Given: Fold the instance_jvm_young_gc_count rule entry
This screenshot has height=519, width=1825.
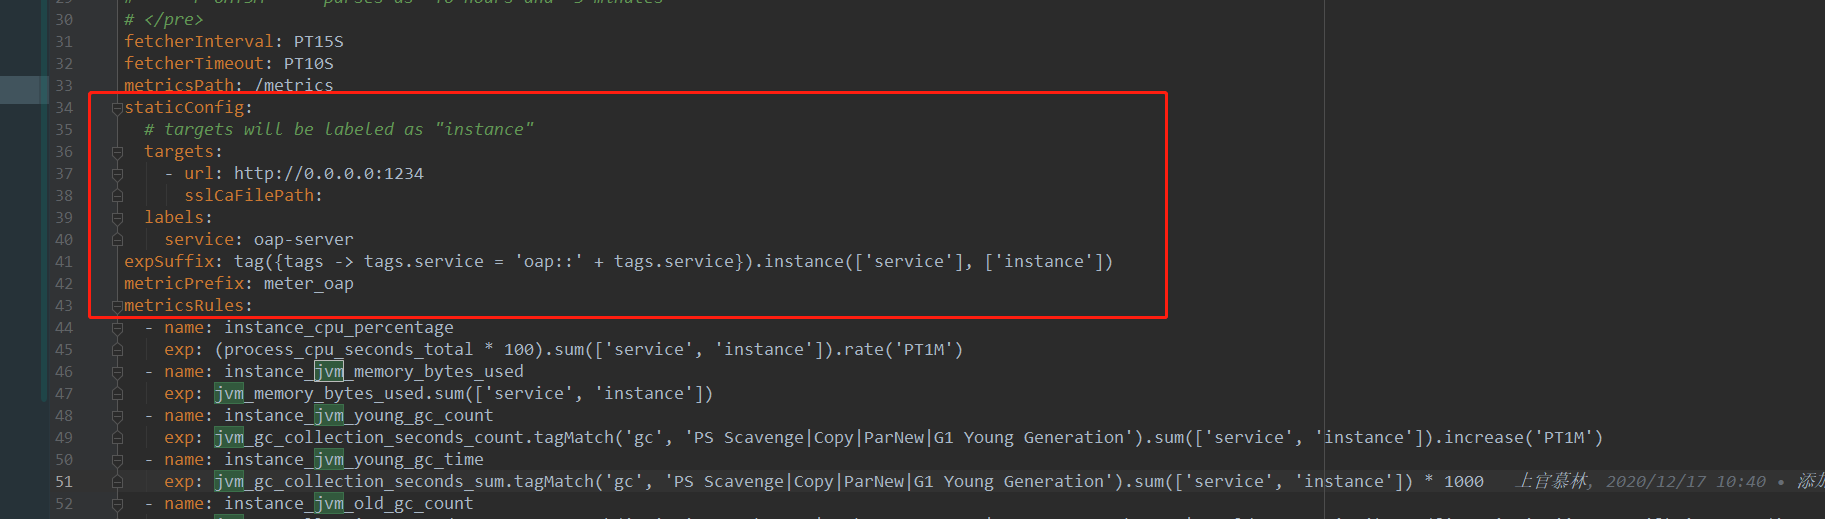Looking at the screenshot, I should [117, 416].
